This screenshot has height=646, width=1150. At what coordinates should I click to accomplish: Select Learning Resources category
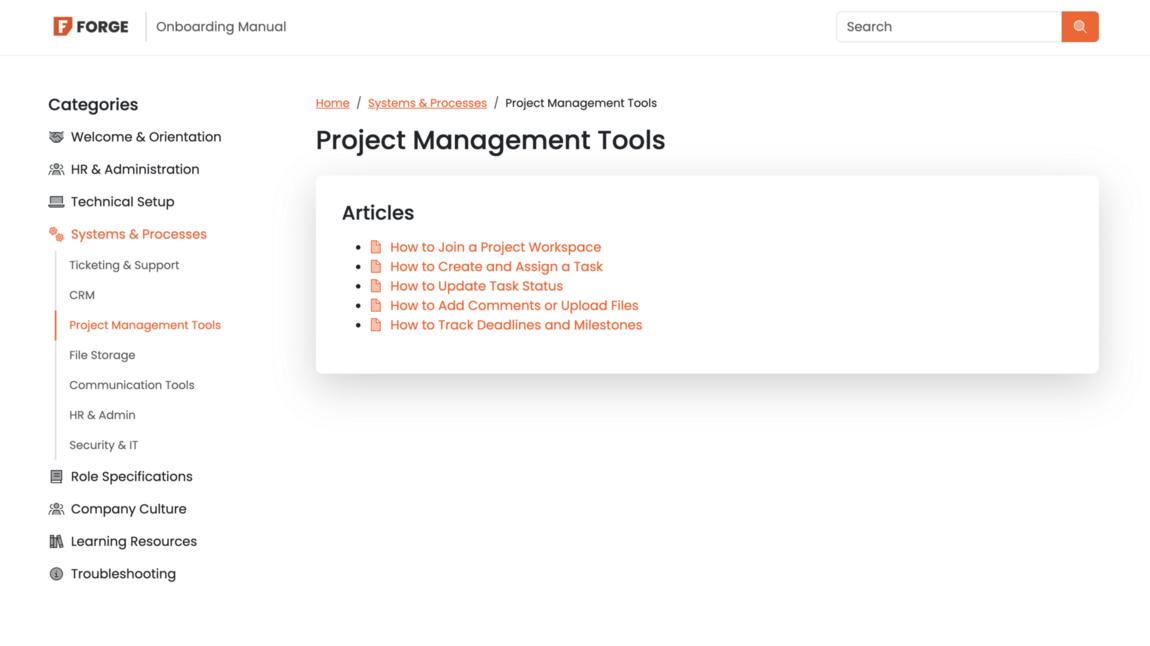[x=133, y=541]
